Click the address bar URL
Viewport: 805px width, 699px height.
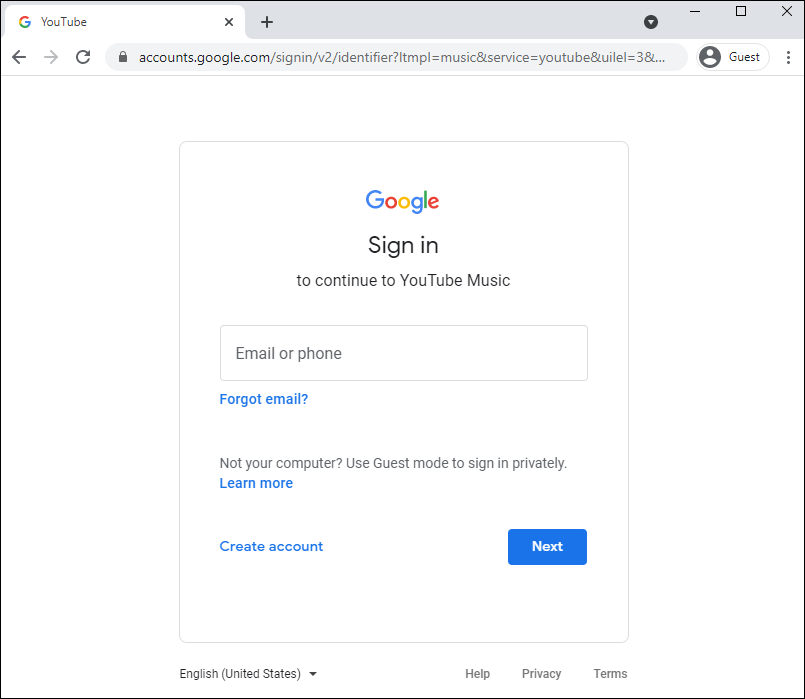[x=400, y=57]
